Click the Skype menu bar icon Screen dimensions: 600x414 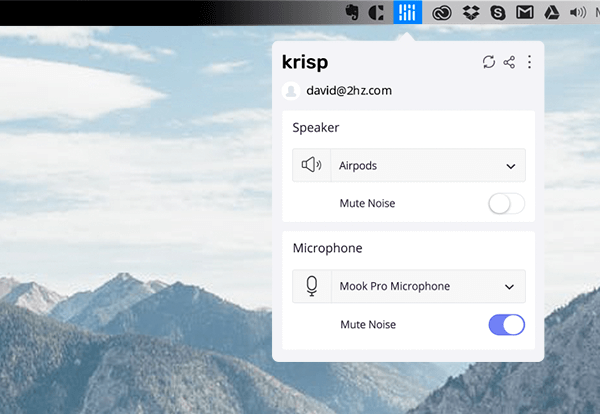498,13
